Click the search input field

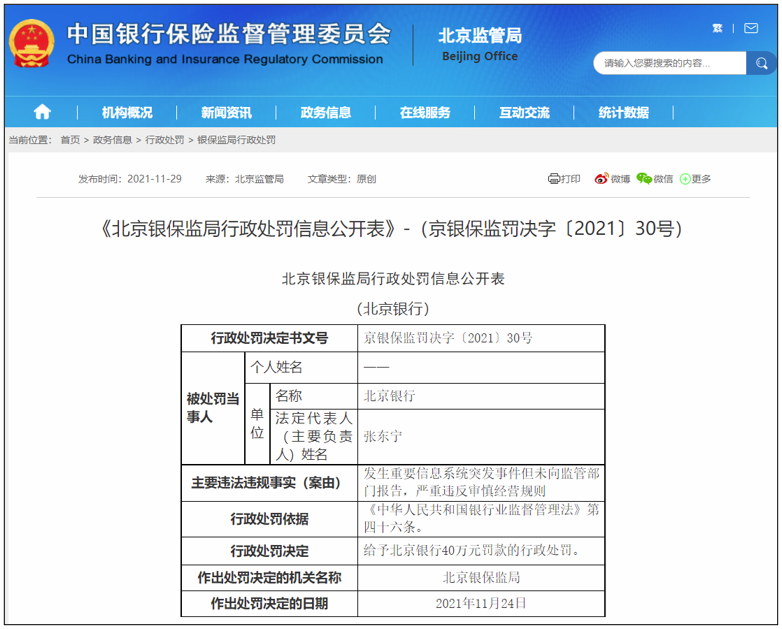pos(670,63)
